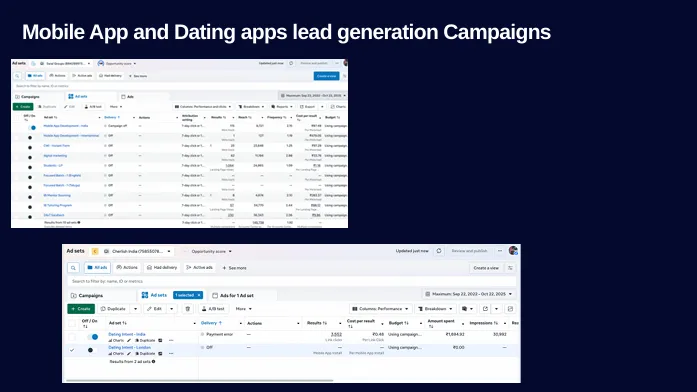
Task: Click 'Review and publish' in bottom window
Action: [x=469, y=251]
